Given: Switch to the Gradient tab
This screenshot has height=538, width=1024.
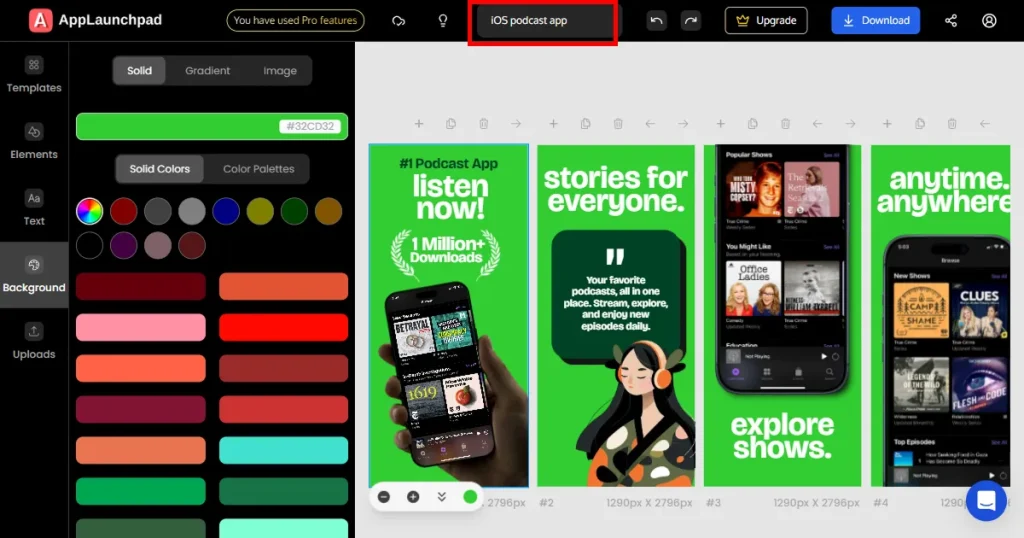Looking at the screenshot, I should [207, 71].
